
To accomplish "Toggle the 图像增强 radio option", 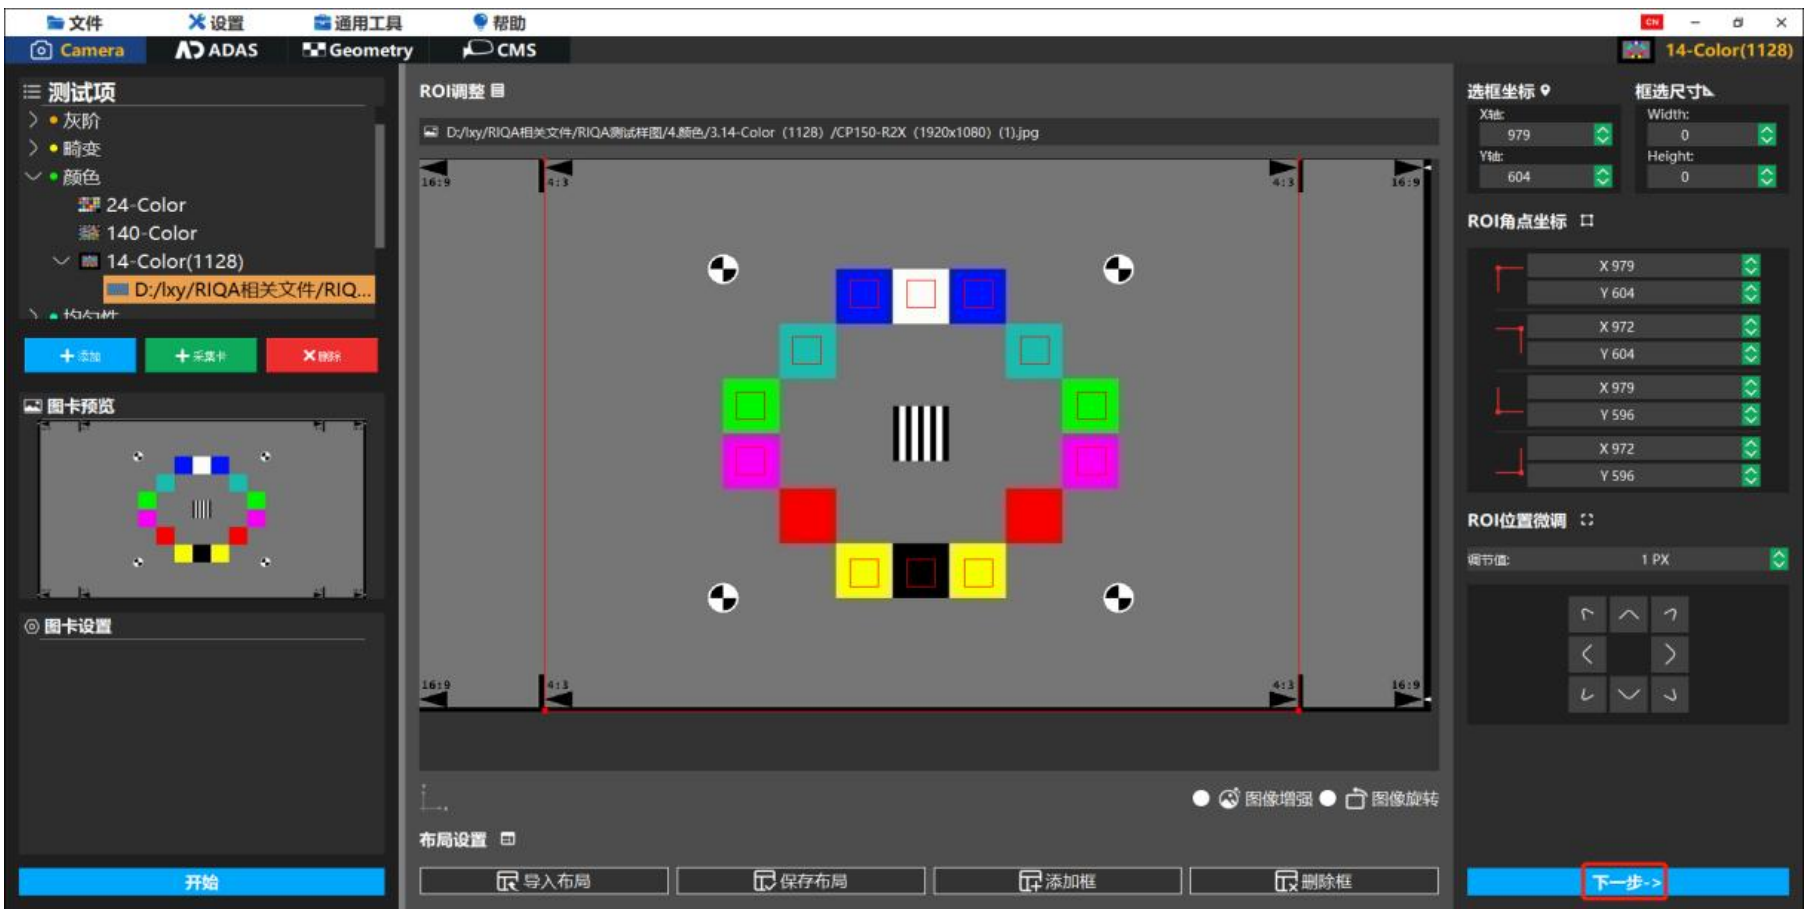I will tap(1201, 798).
